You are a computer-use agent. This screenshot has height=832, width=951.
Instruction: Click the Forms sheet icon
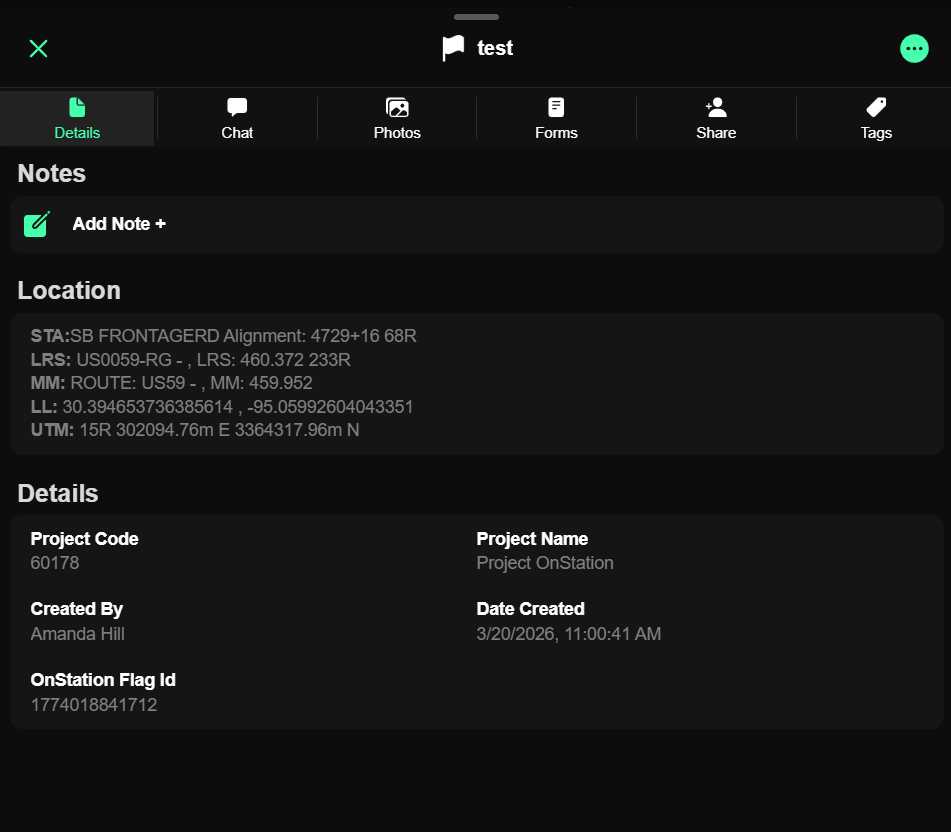pos(556,107)
